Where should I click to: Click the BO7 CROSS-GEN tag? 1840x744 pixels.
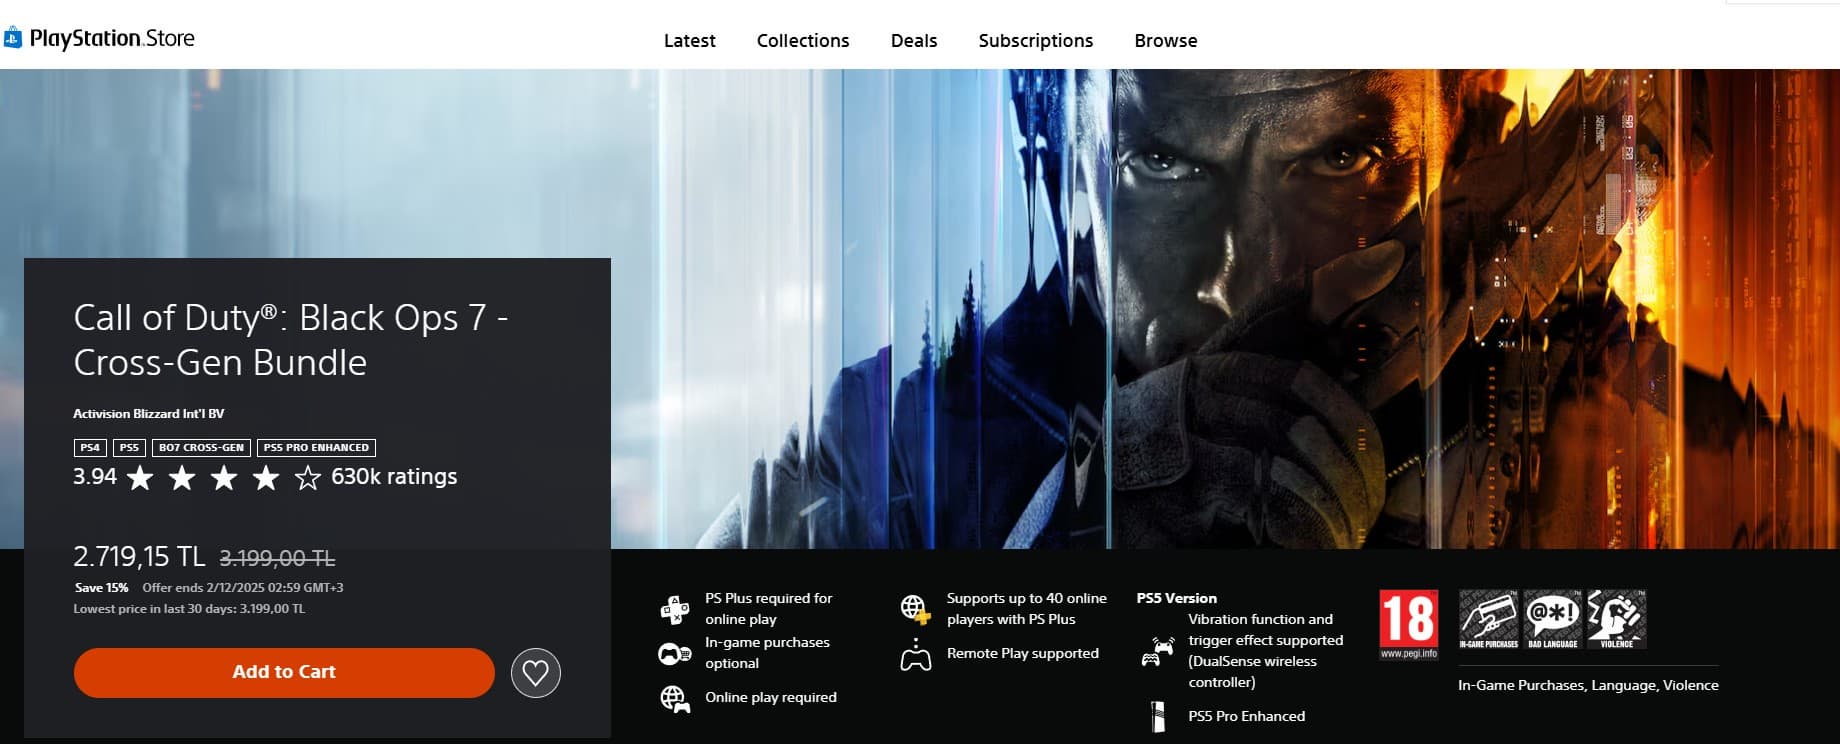click(x=201, y=448)
